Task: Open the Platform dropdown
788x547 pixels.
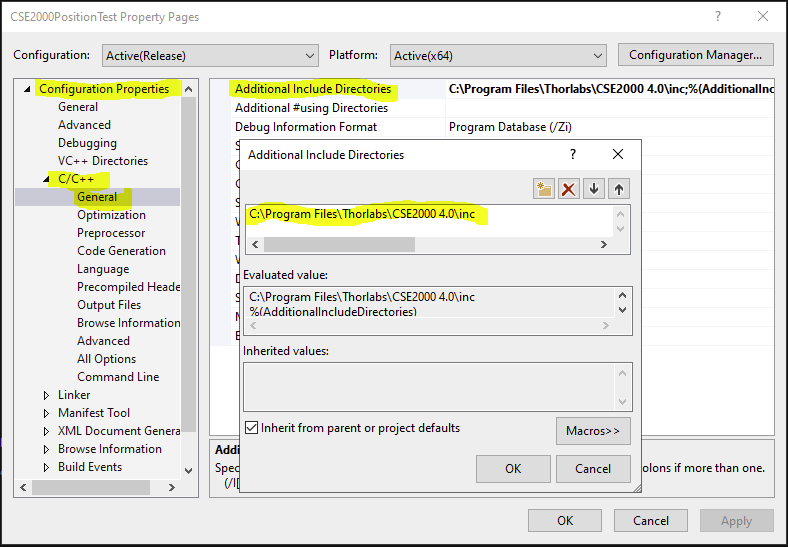Action: click(497, 55)
